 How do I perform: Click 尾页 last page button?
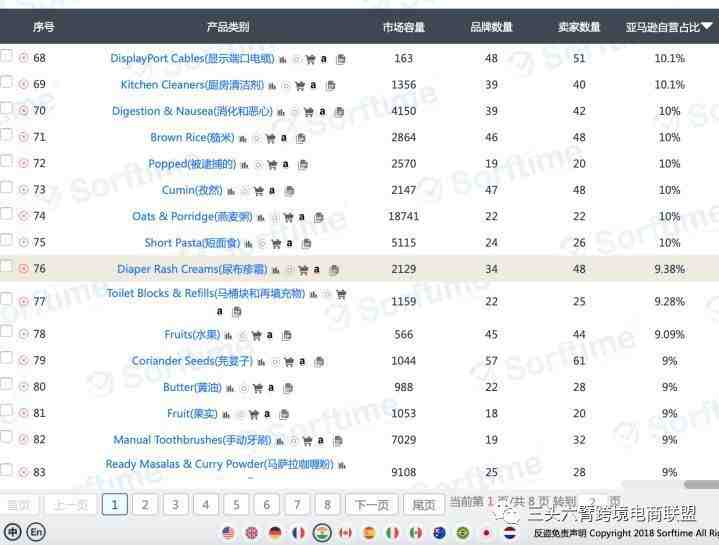(x=424, y=505)
